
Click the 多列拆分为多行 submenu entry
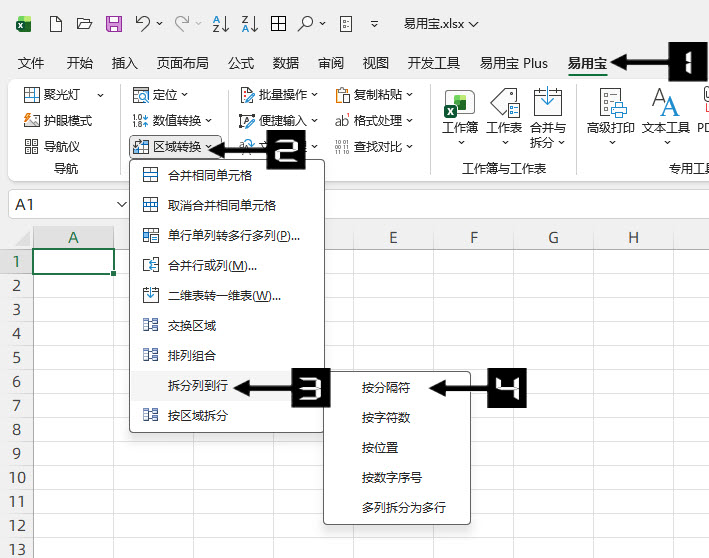coord(403,507)
